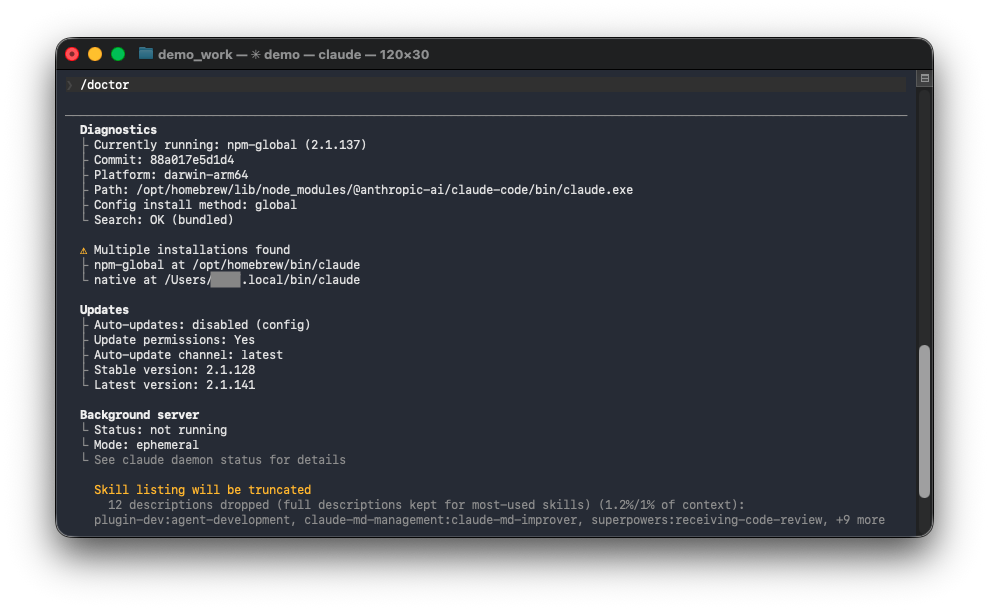Click the Auto-updates: disabled line
This screenshot has width=989, height=611.
(202, 325)
